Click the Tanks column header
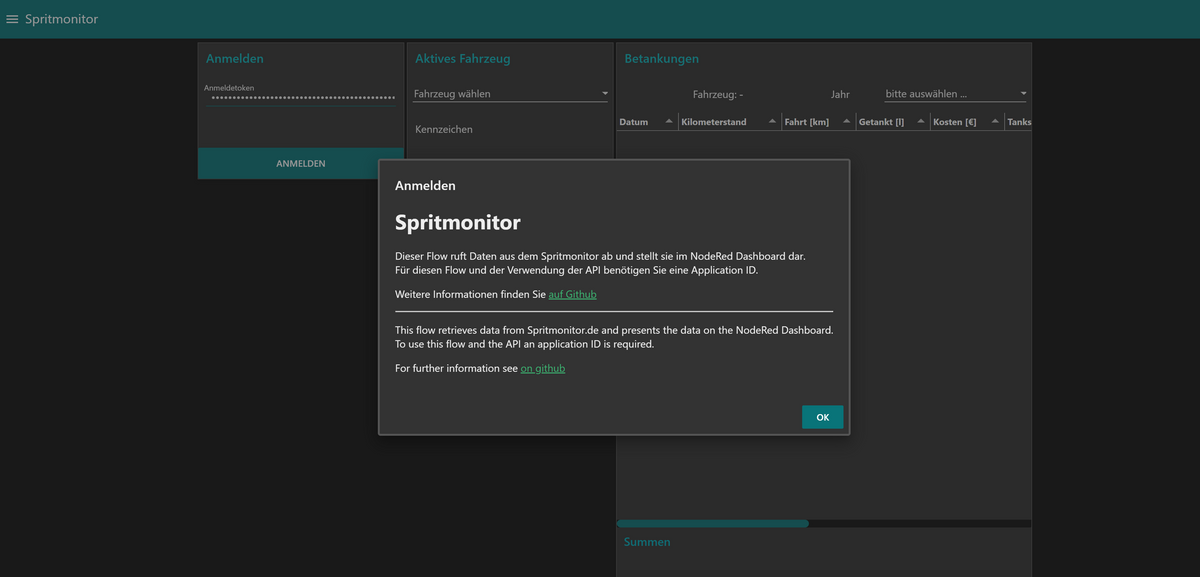 pos(1019,122)
